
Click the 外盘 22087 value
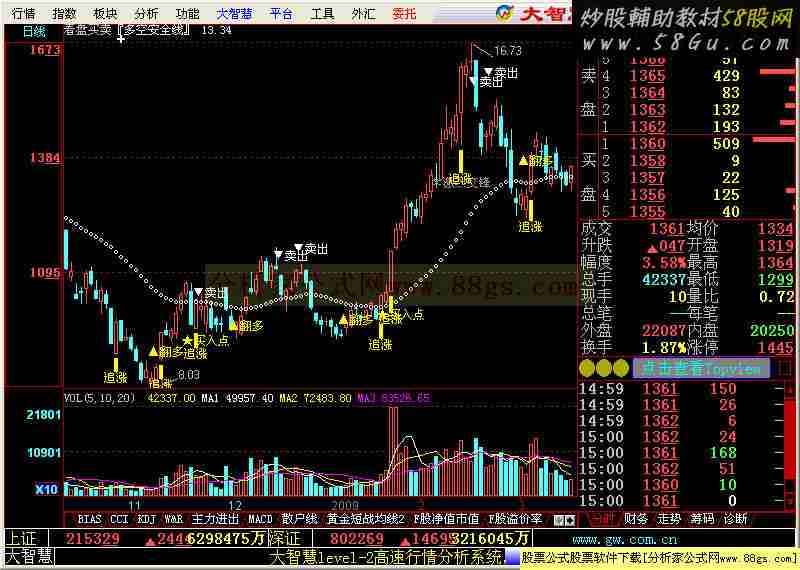pyautogui.click(x=663, y=331)
